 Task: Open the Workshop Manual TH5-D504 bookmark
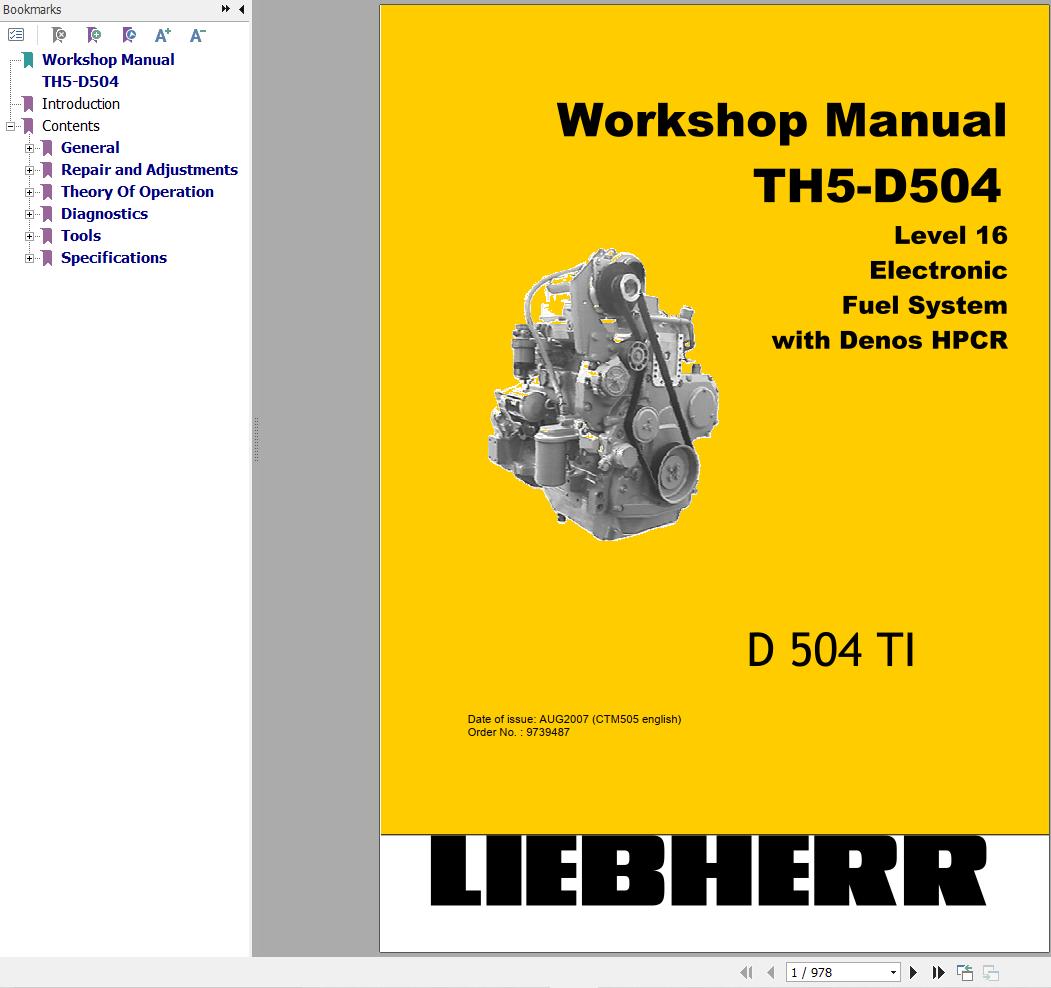(108, 70)
